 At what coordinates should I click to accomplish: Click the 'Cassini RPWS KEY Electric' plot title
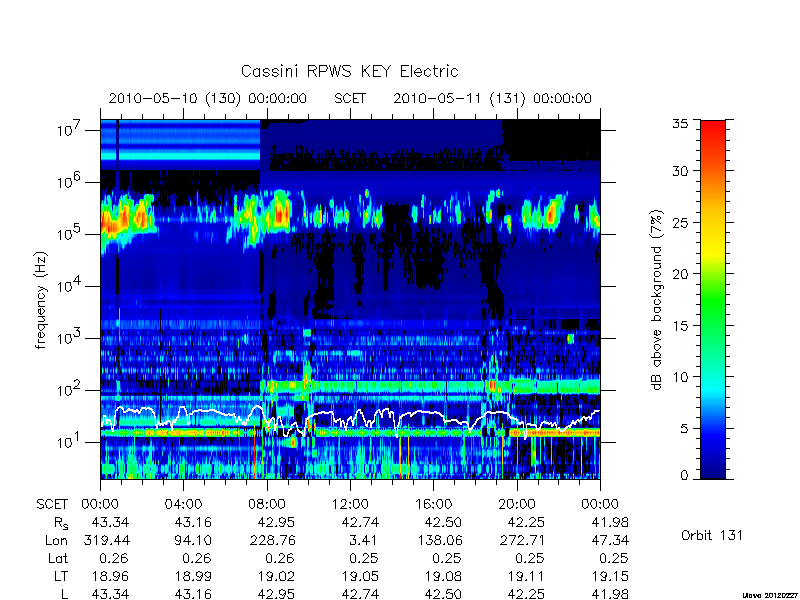[349, 71]
